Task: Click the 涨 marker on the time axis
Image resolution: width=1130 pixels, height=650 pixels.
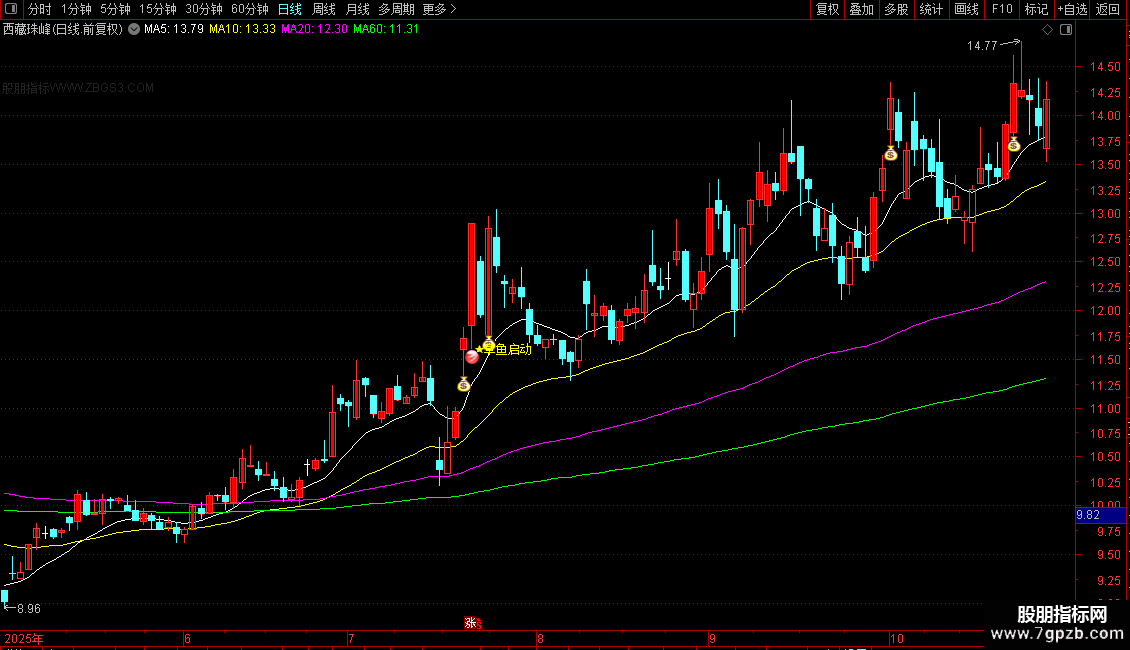Action: [471, 623]
